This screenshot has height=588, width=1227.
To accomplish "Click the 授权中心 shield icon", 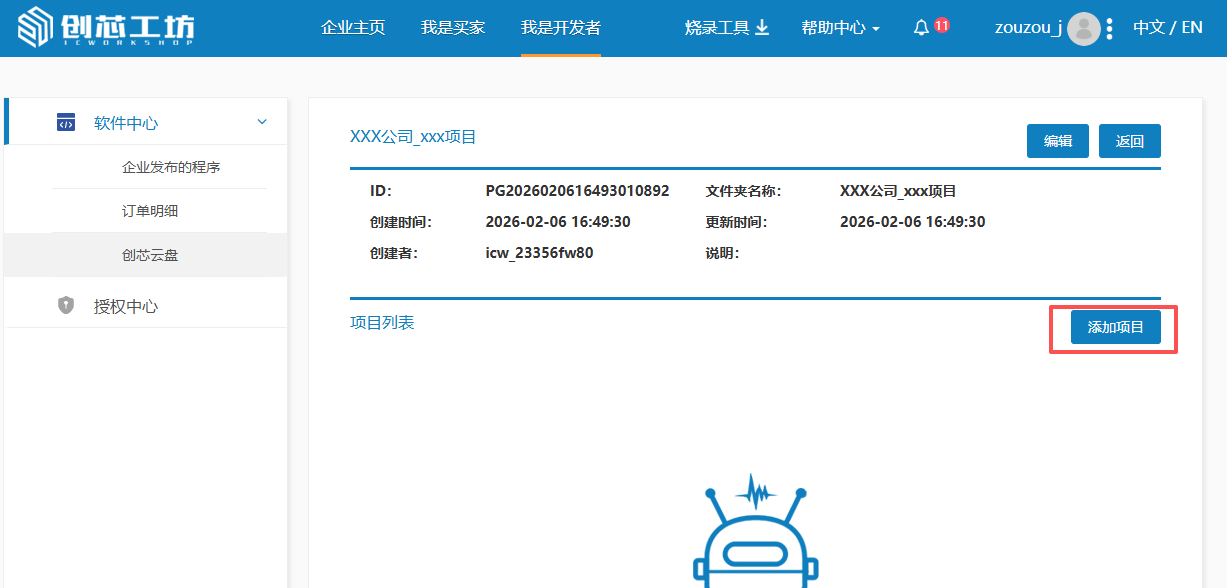I will pyautogui.click(x=66, y=306).
